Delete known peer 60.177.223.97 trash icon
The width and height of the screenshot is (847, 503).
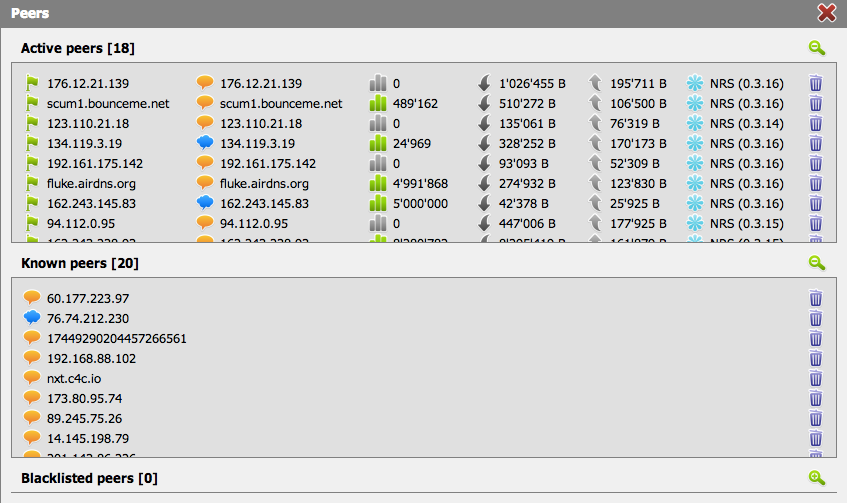click(816, 298)
